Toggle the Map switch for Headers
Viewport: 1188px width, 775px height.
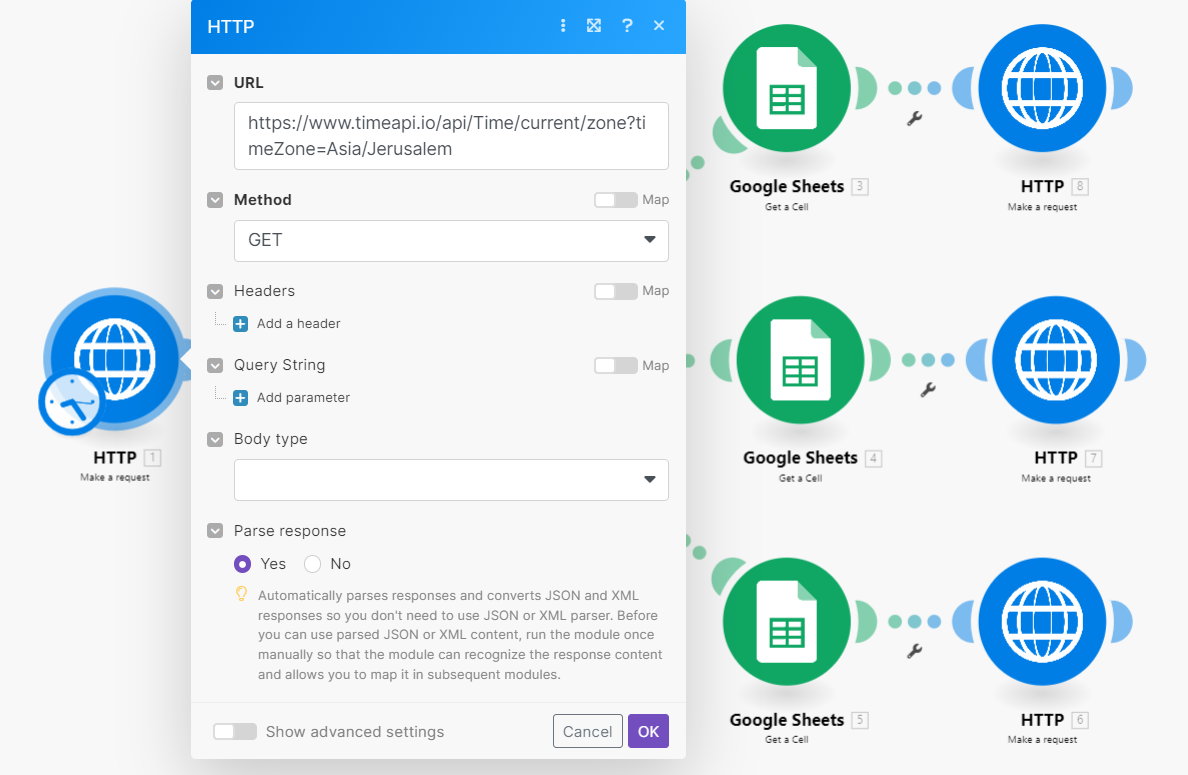coord(615,291)
